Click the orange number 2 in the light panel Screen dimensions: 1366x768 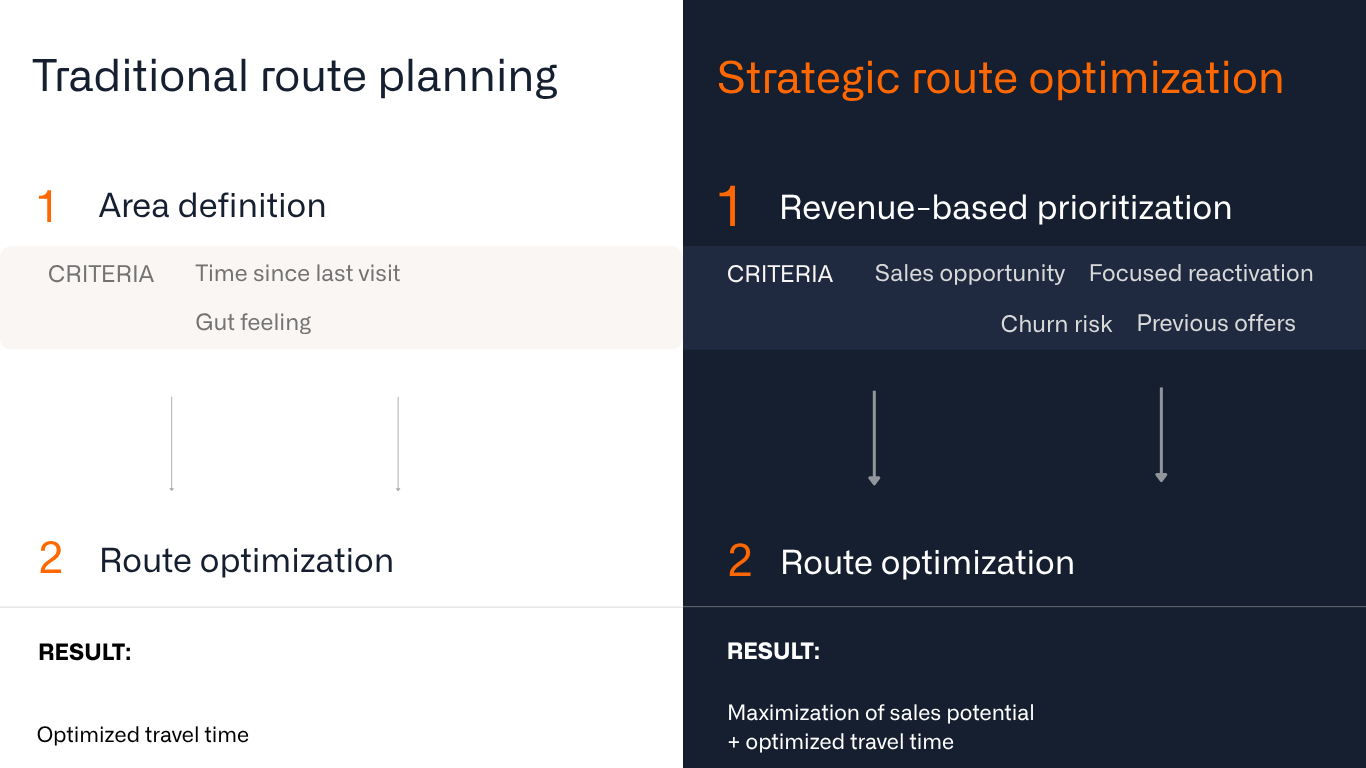50,559
